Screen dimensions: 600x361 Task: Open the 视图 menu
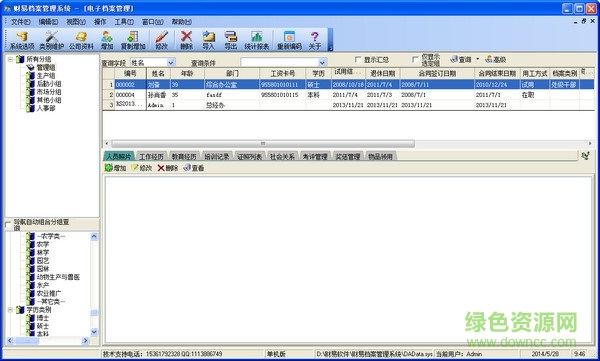pyautogui.click(x=76, y=22)
